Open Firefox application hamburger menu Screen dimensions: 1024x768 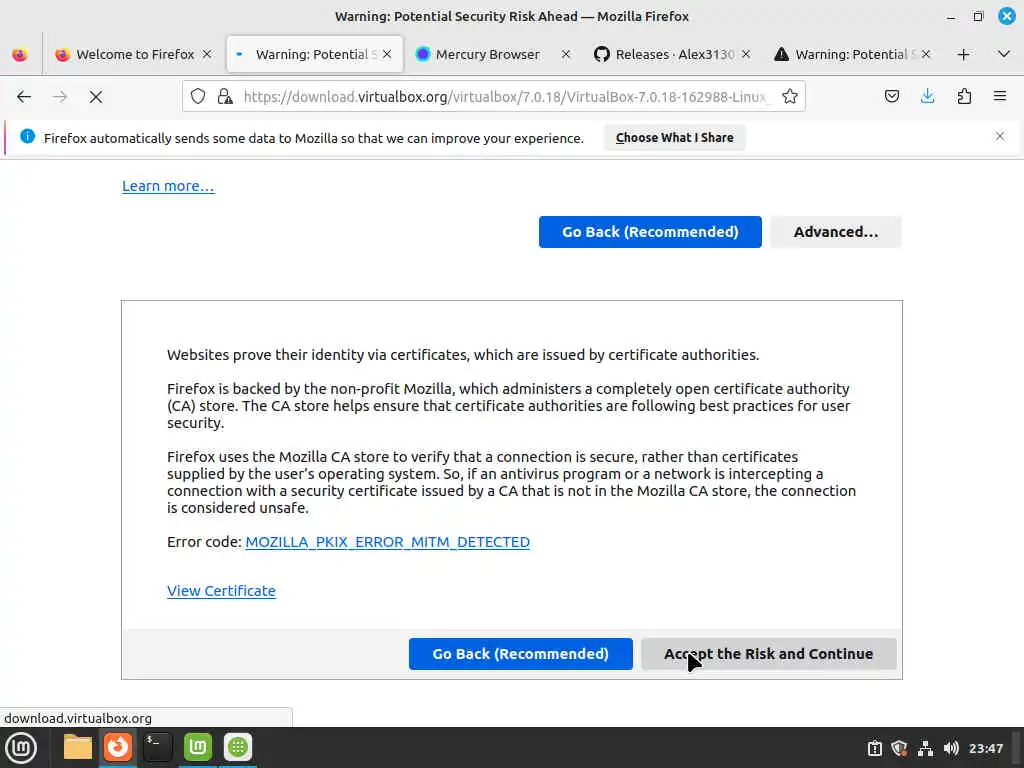coord(1000,97)
